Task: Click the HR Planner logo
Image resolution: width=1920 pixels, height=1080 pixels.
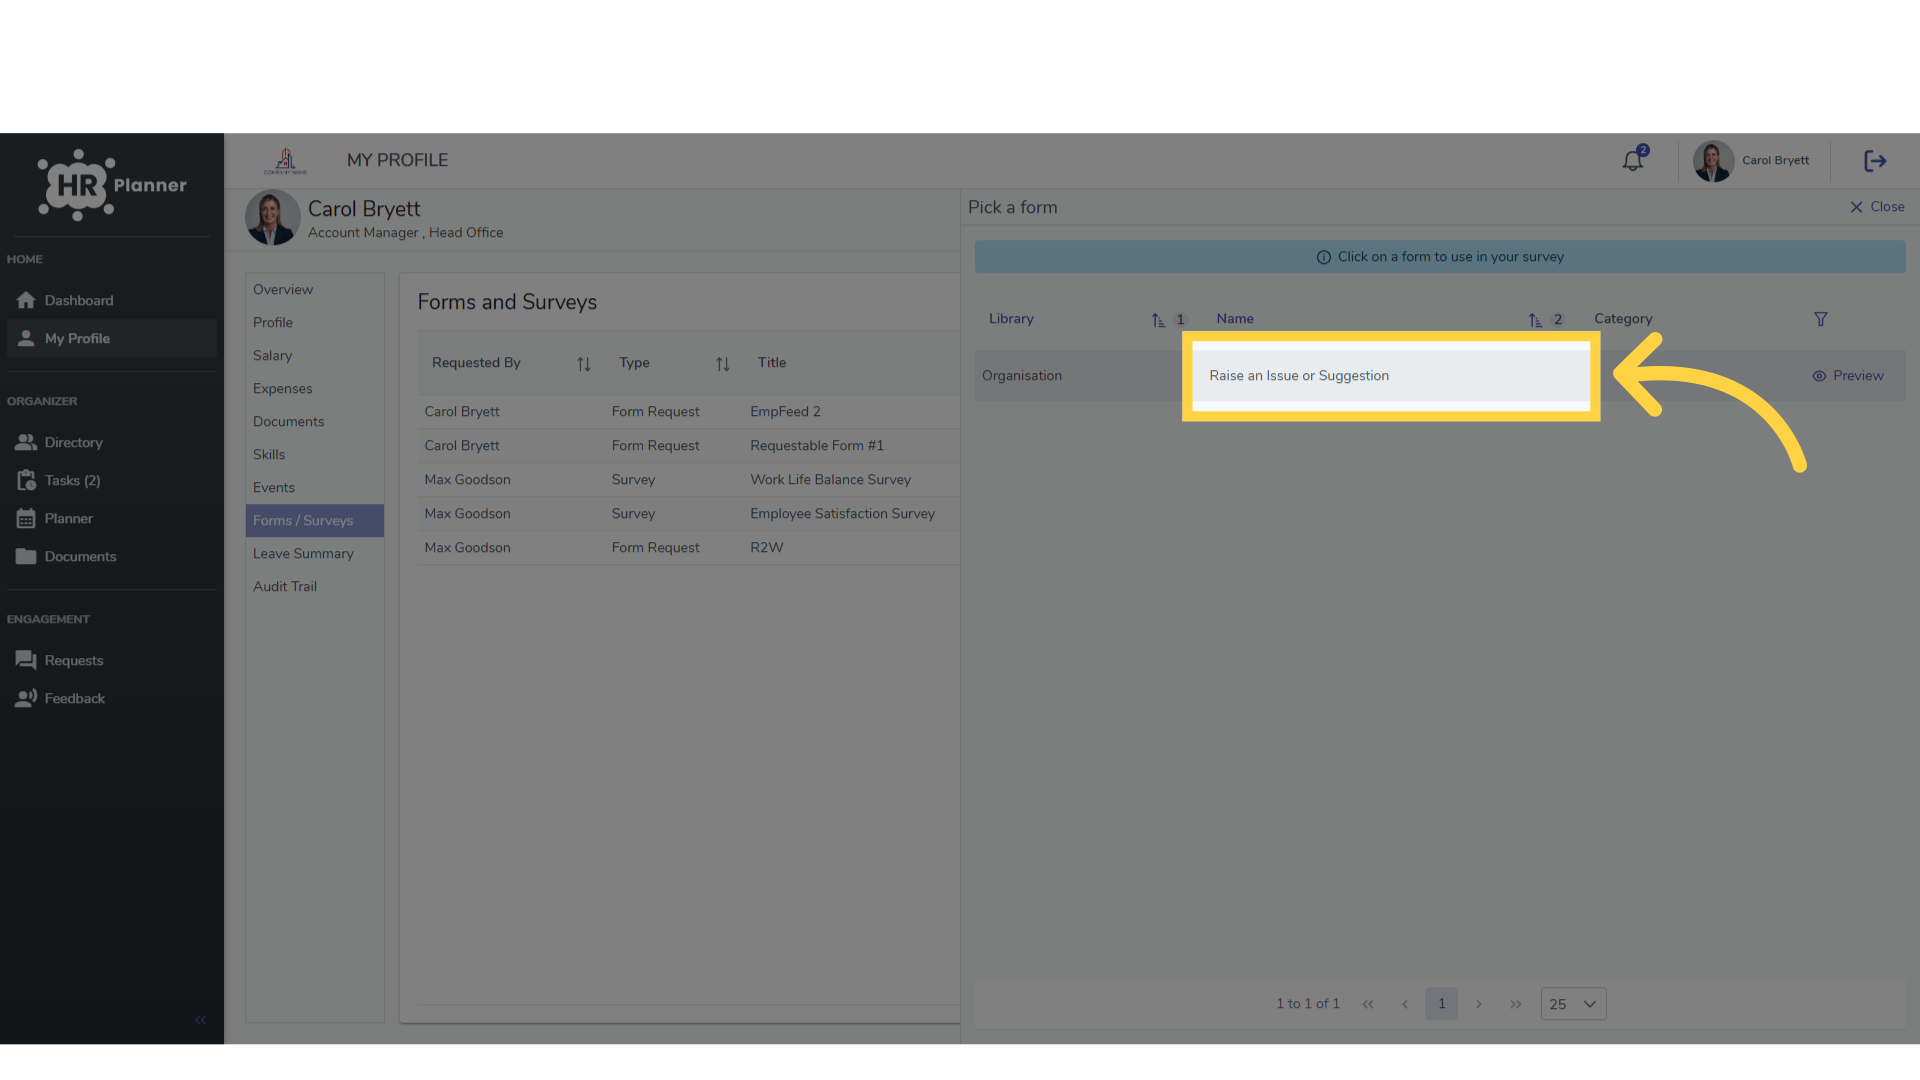Action: coord(112,185)
